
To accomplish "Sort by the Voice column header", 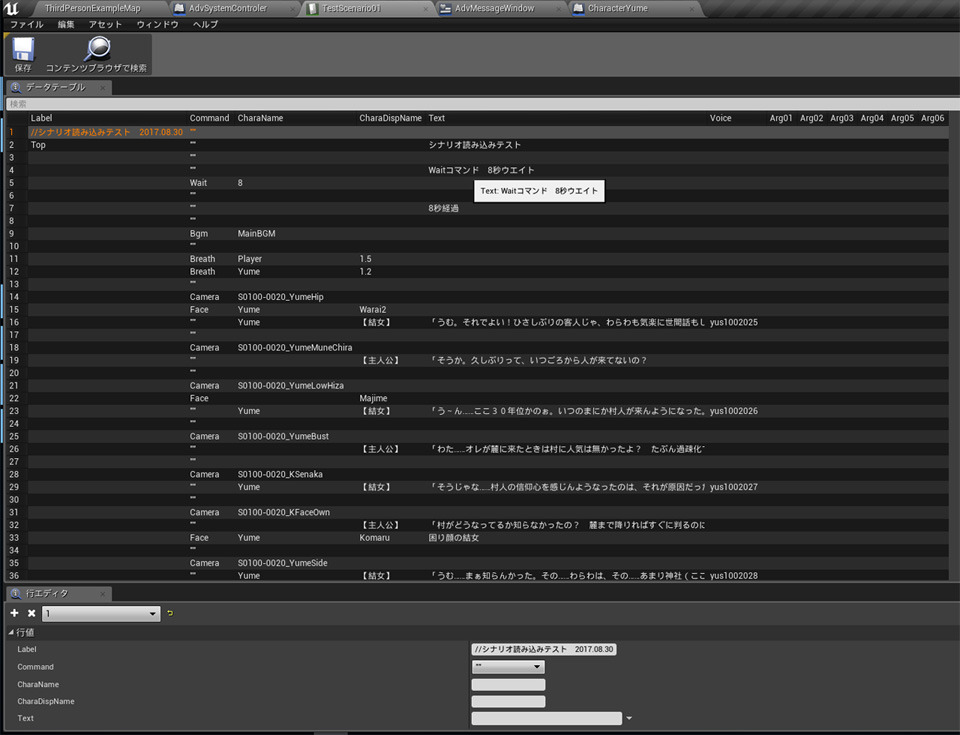I will click(721, 118).
